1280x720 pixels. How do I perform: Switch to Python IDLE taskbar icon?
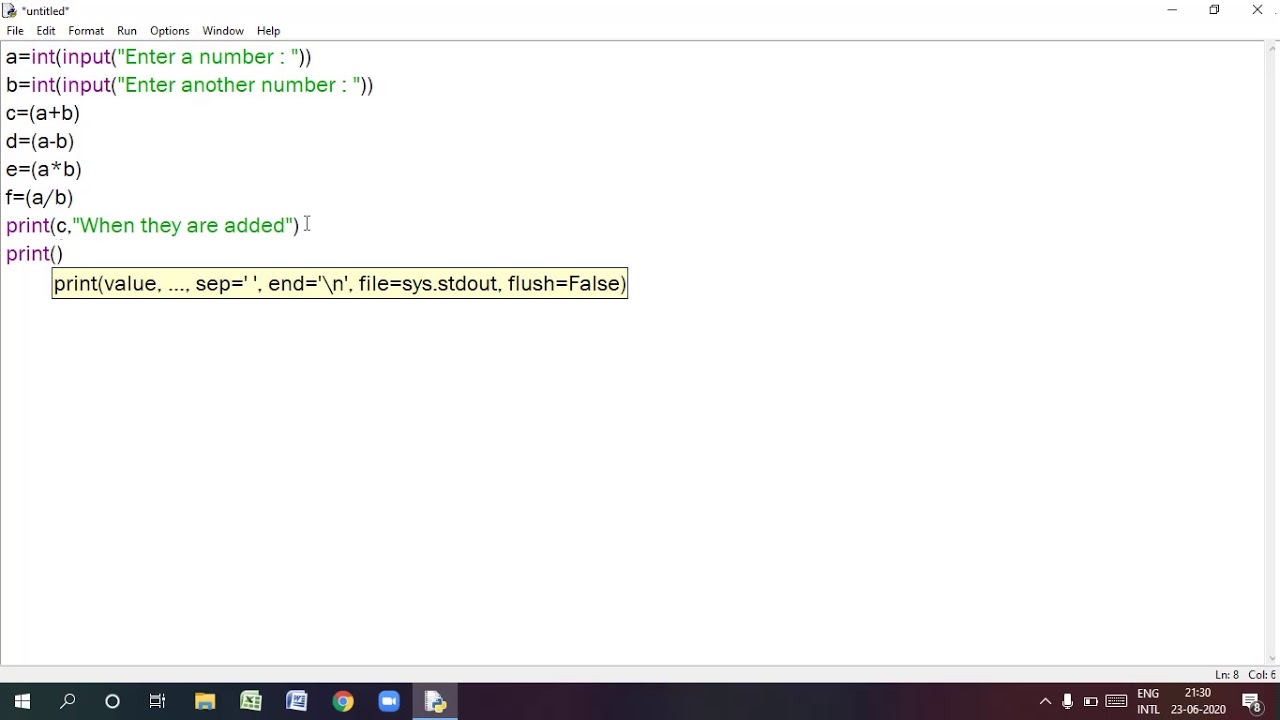435,702
